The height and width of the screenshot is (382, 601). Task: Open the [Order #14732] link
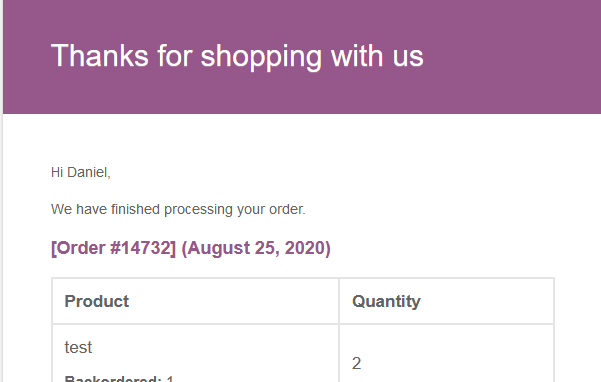[113, 248]
